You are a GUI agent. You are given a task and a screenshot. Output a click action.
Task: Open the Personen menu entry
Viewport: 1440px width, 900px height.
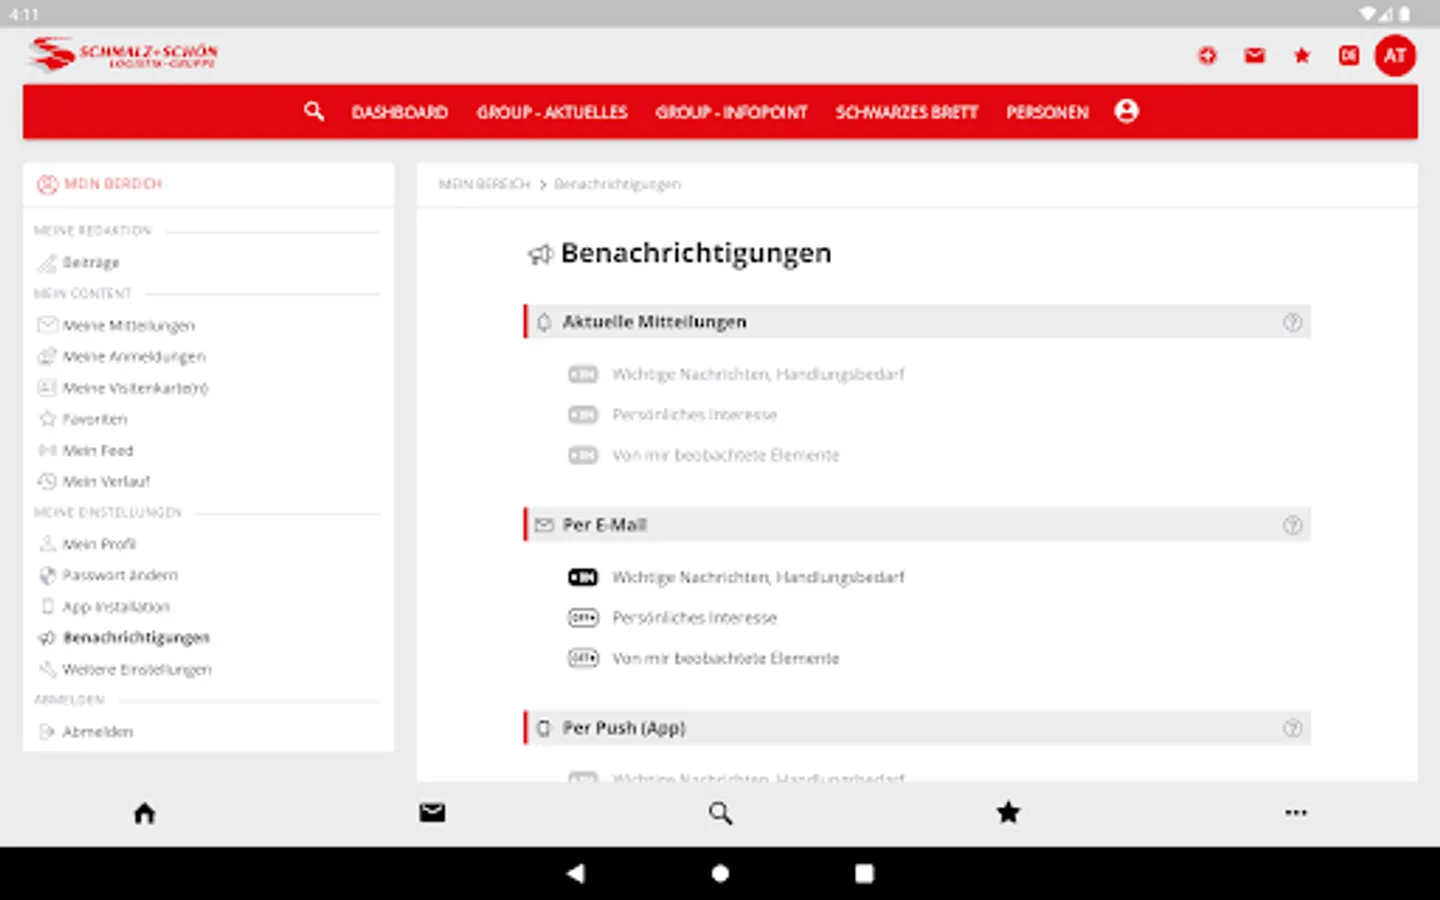tap(1047, 112)
